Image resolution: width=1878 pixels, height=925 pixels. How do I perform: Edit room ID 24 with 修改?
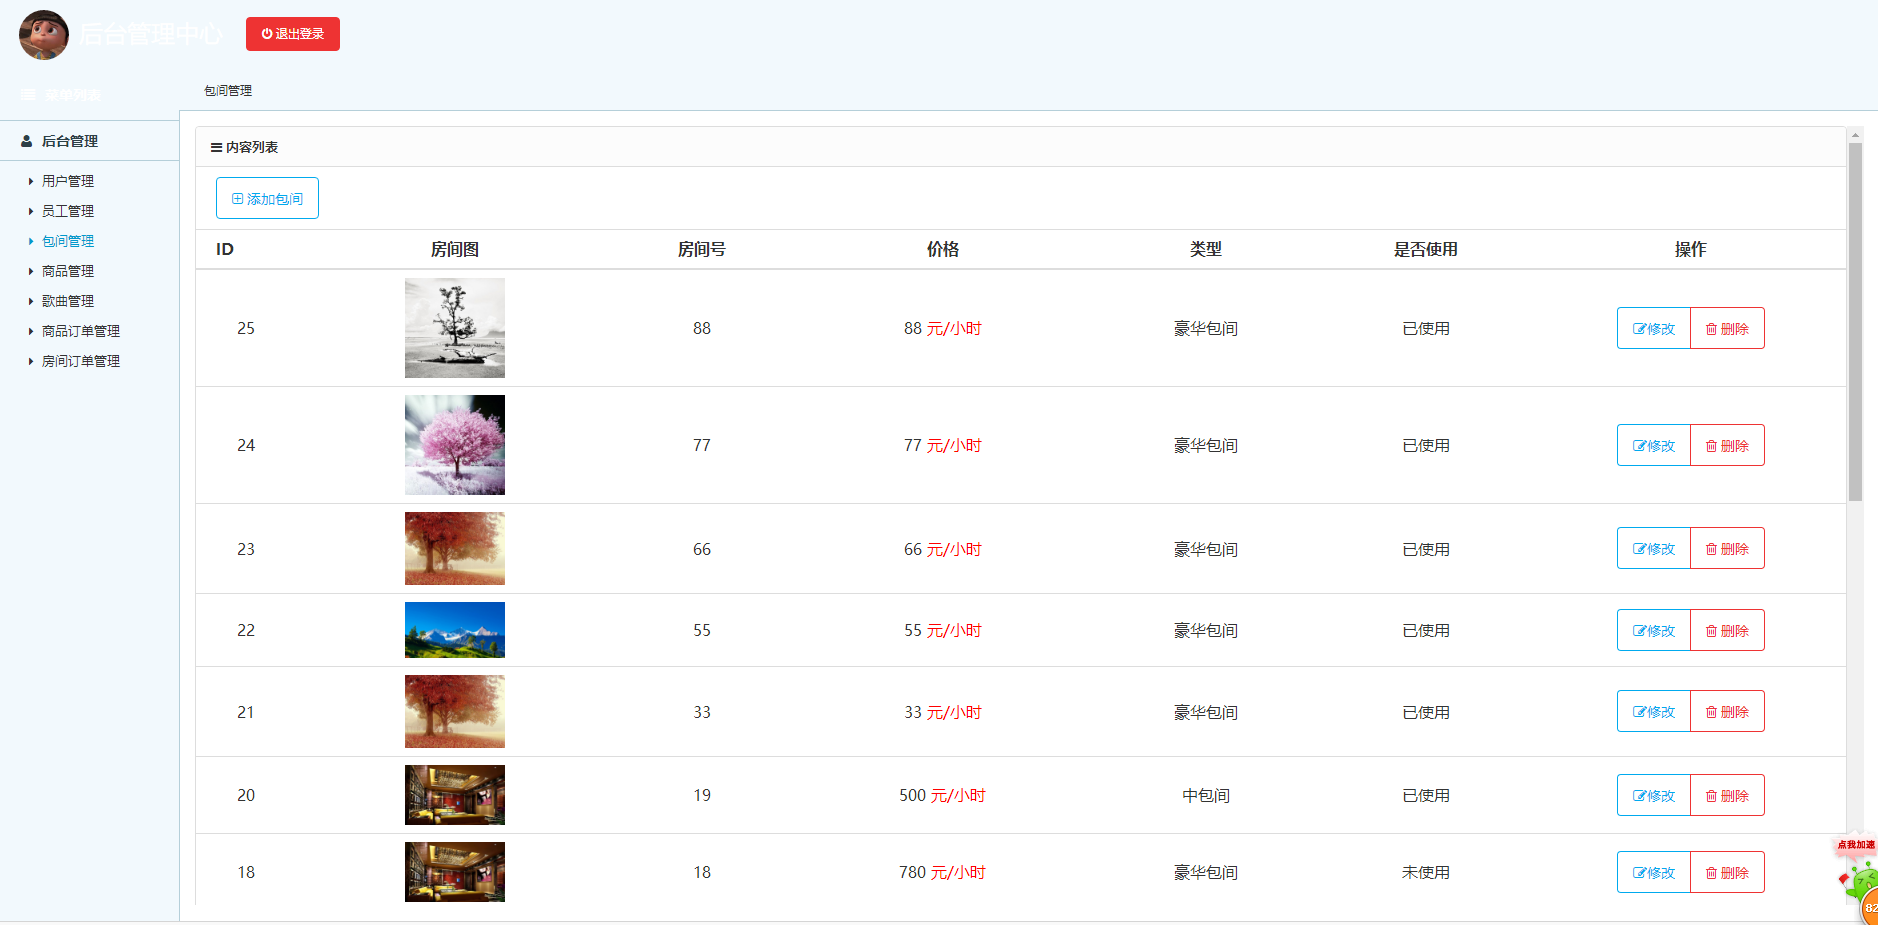pos(1654,445)
